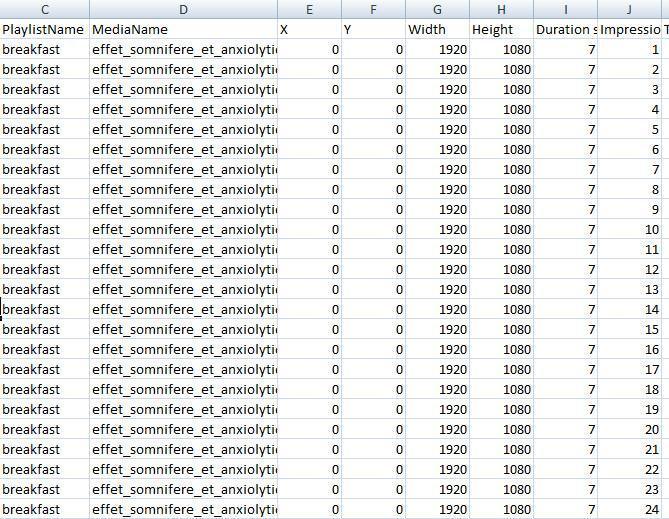Select Duration 7 in row with impression 7
669x519 pixels.
(x=565, y=169)
